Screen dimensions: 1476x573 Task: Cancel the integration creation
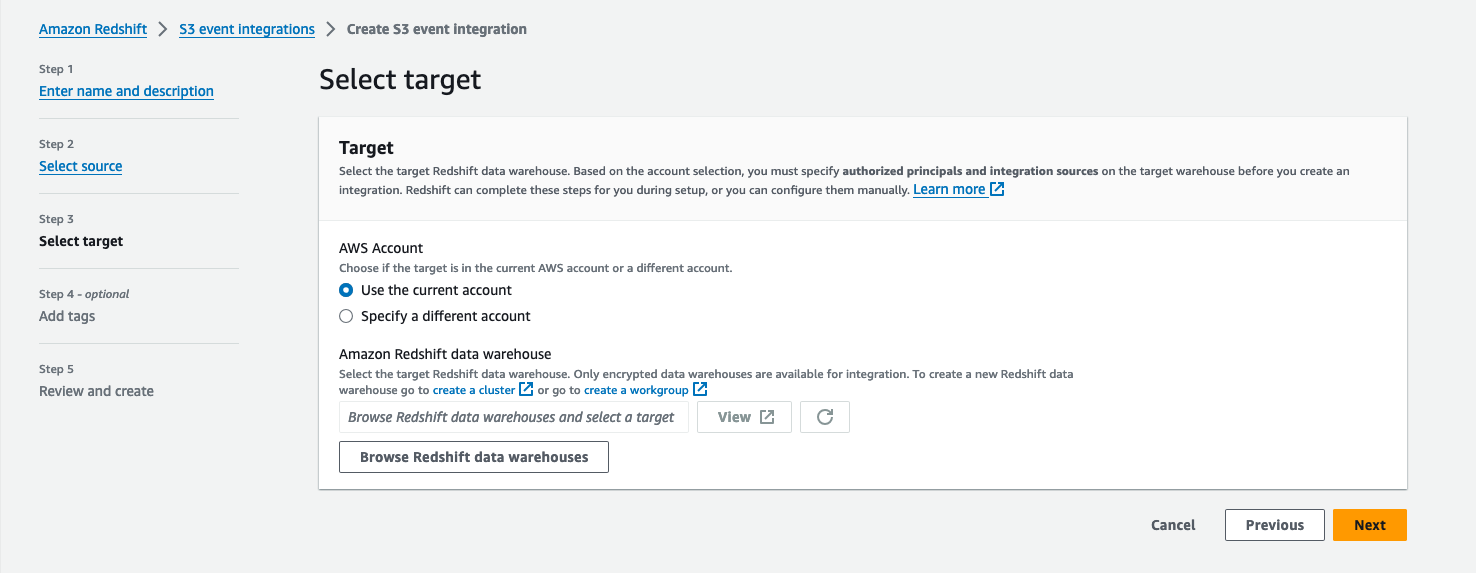point(1173,525)
